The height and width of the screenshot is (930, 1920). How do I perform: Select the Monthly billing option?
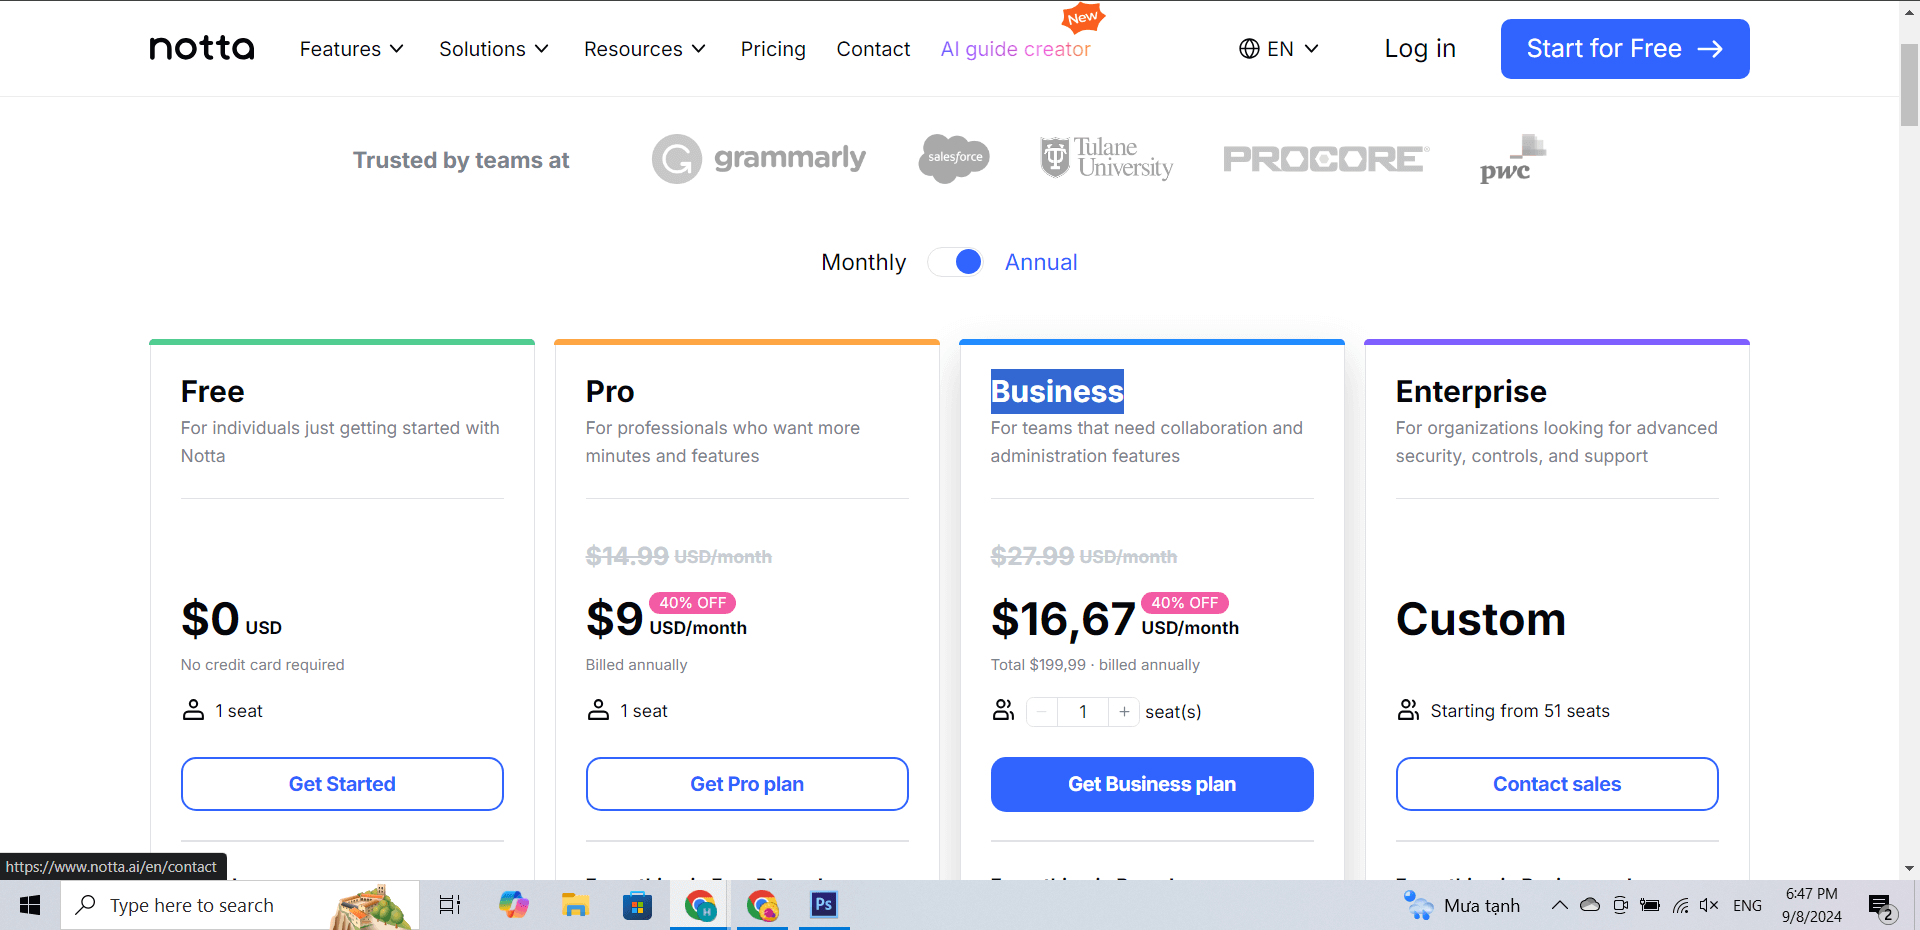[863, 262]
